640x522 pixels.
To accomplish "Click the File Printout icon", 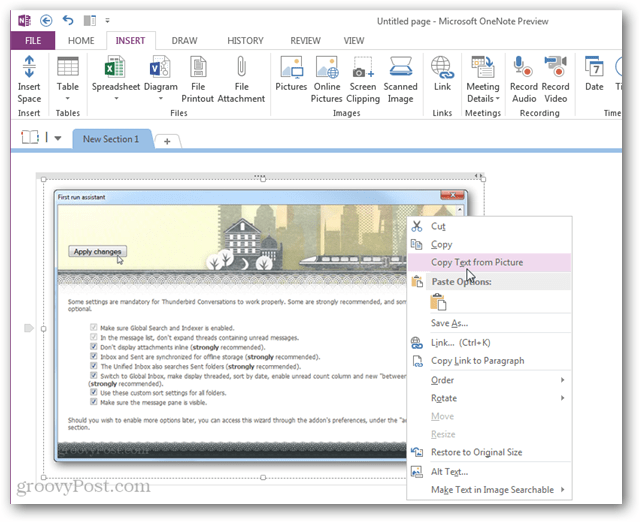I will pos(198,67).
